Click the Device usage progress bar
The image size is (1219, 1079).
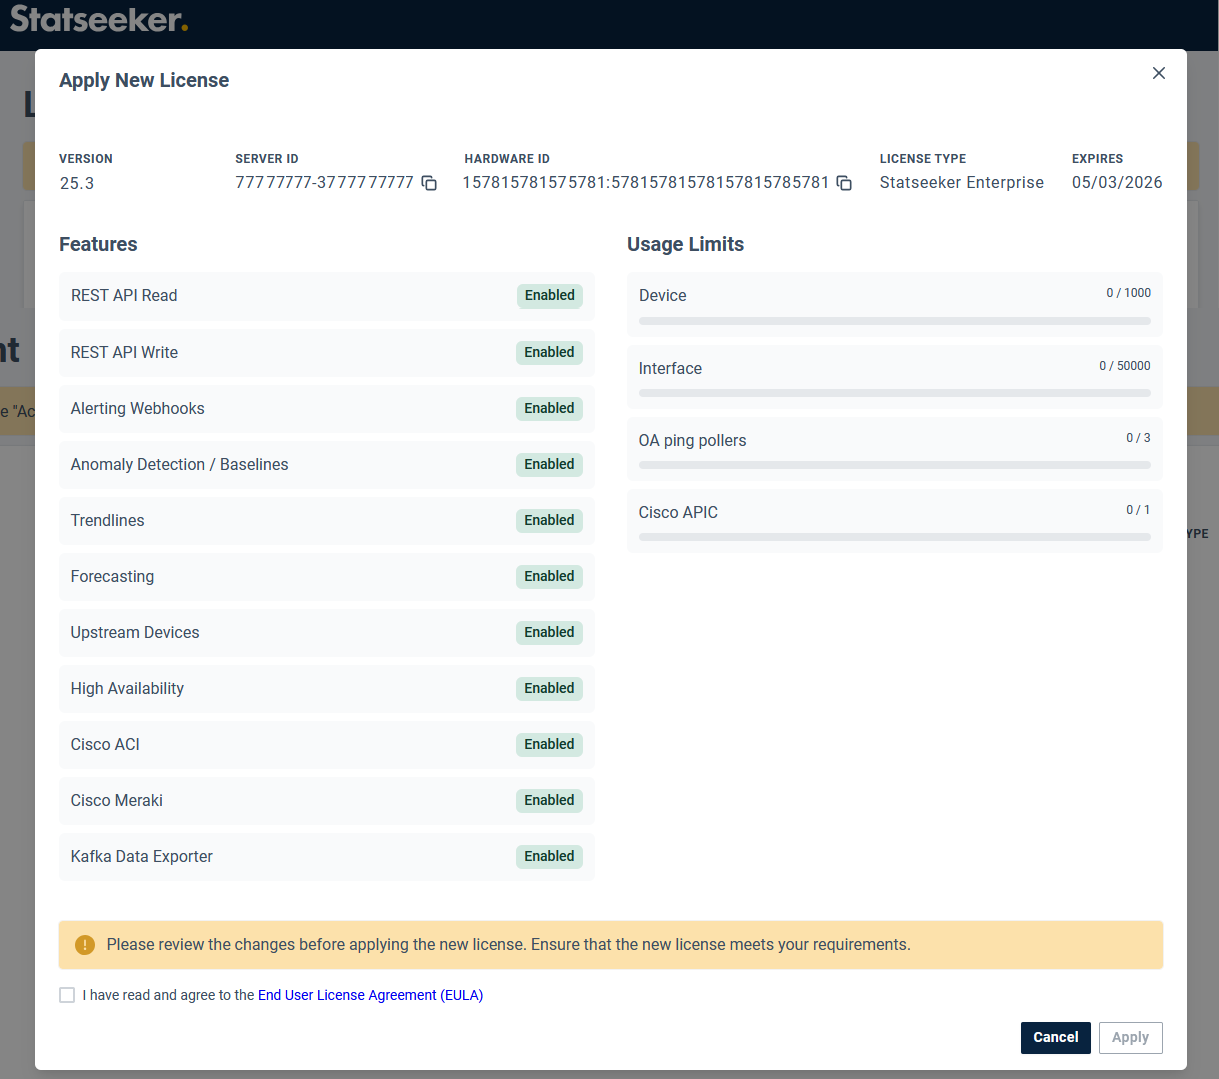click(894, 321)
